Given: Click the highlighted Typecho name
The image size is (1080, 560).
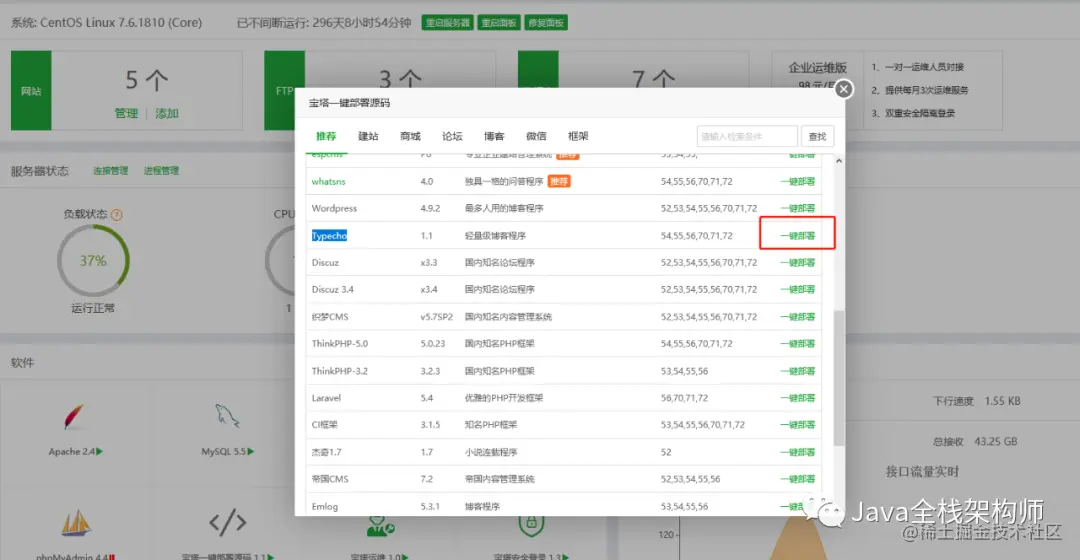Looking at the screenshot, I should 329,236.
